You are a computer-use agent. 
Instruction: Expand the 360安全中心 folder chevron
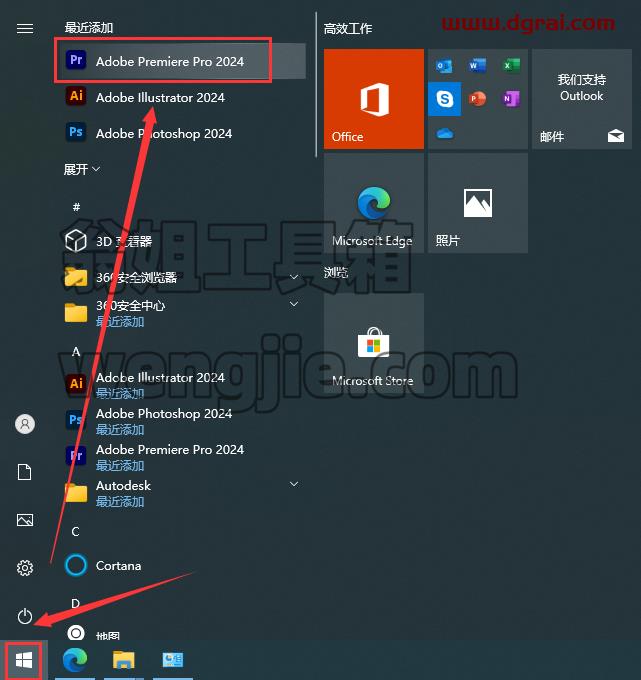click(x=294, y=304)
